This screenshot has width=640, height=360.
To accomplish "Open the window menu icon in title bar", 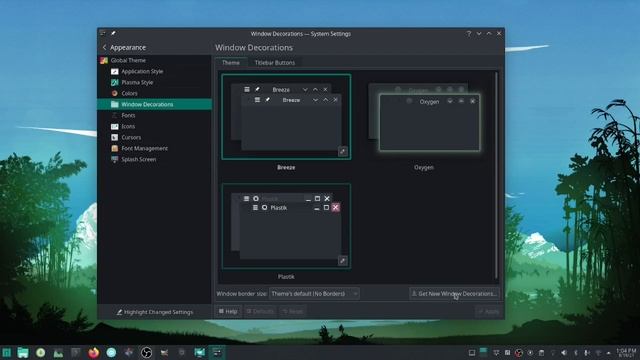I will point(103,33).
